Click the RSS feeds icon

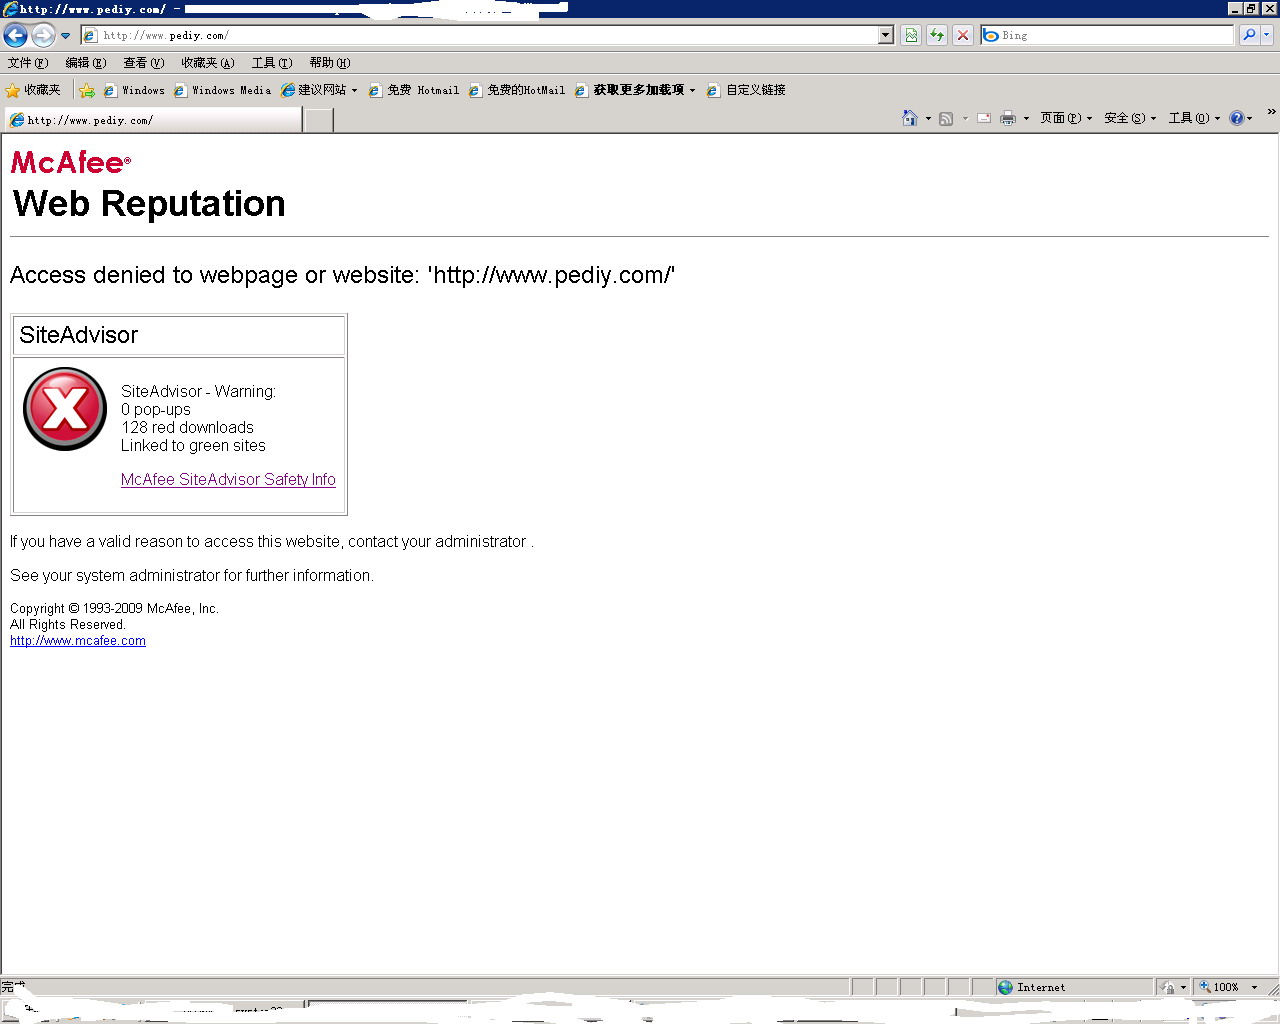pos(946,118)
